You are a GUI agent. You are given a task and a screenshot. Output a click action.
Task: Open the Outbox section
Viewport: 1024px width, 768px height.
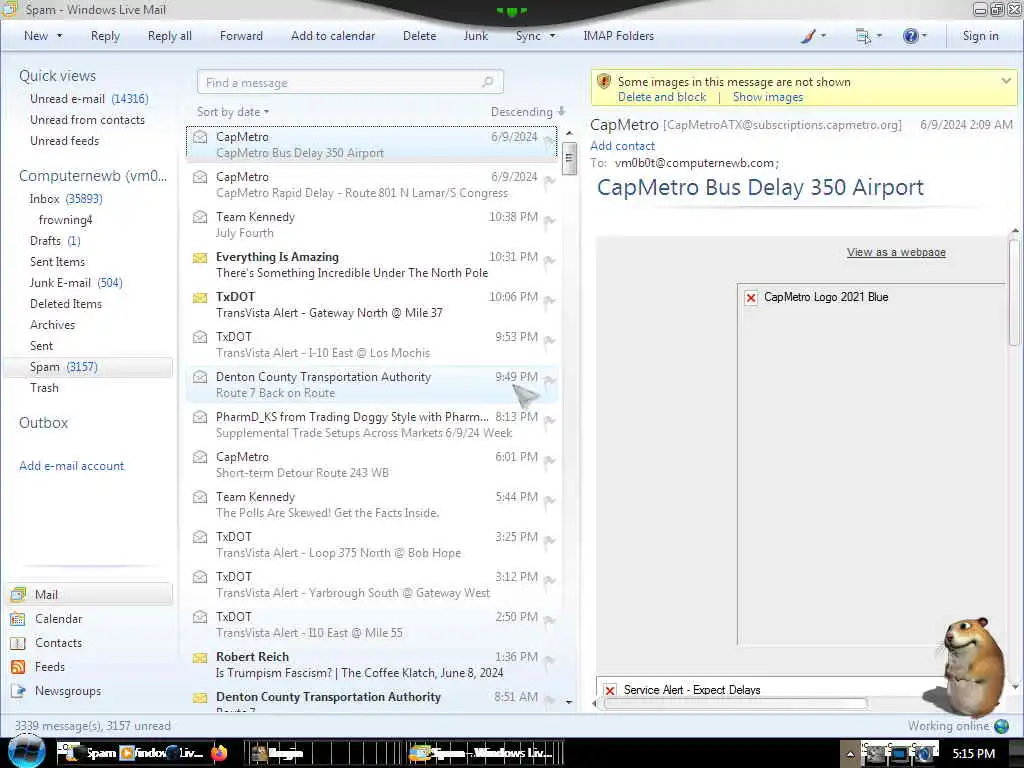click(43, 423)
